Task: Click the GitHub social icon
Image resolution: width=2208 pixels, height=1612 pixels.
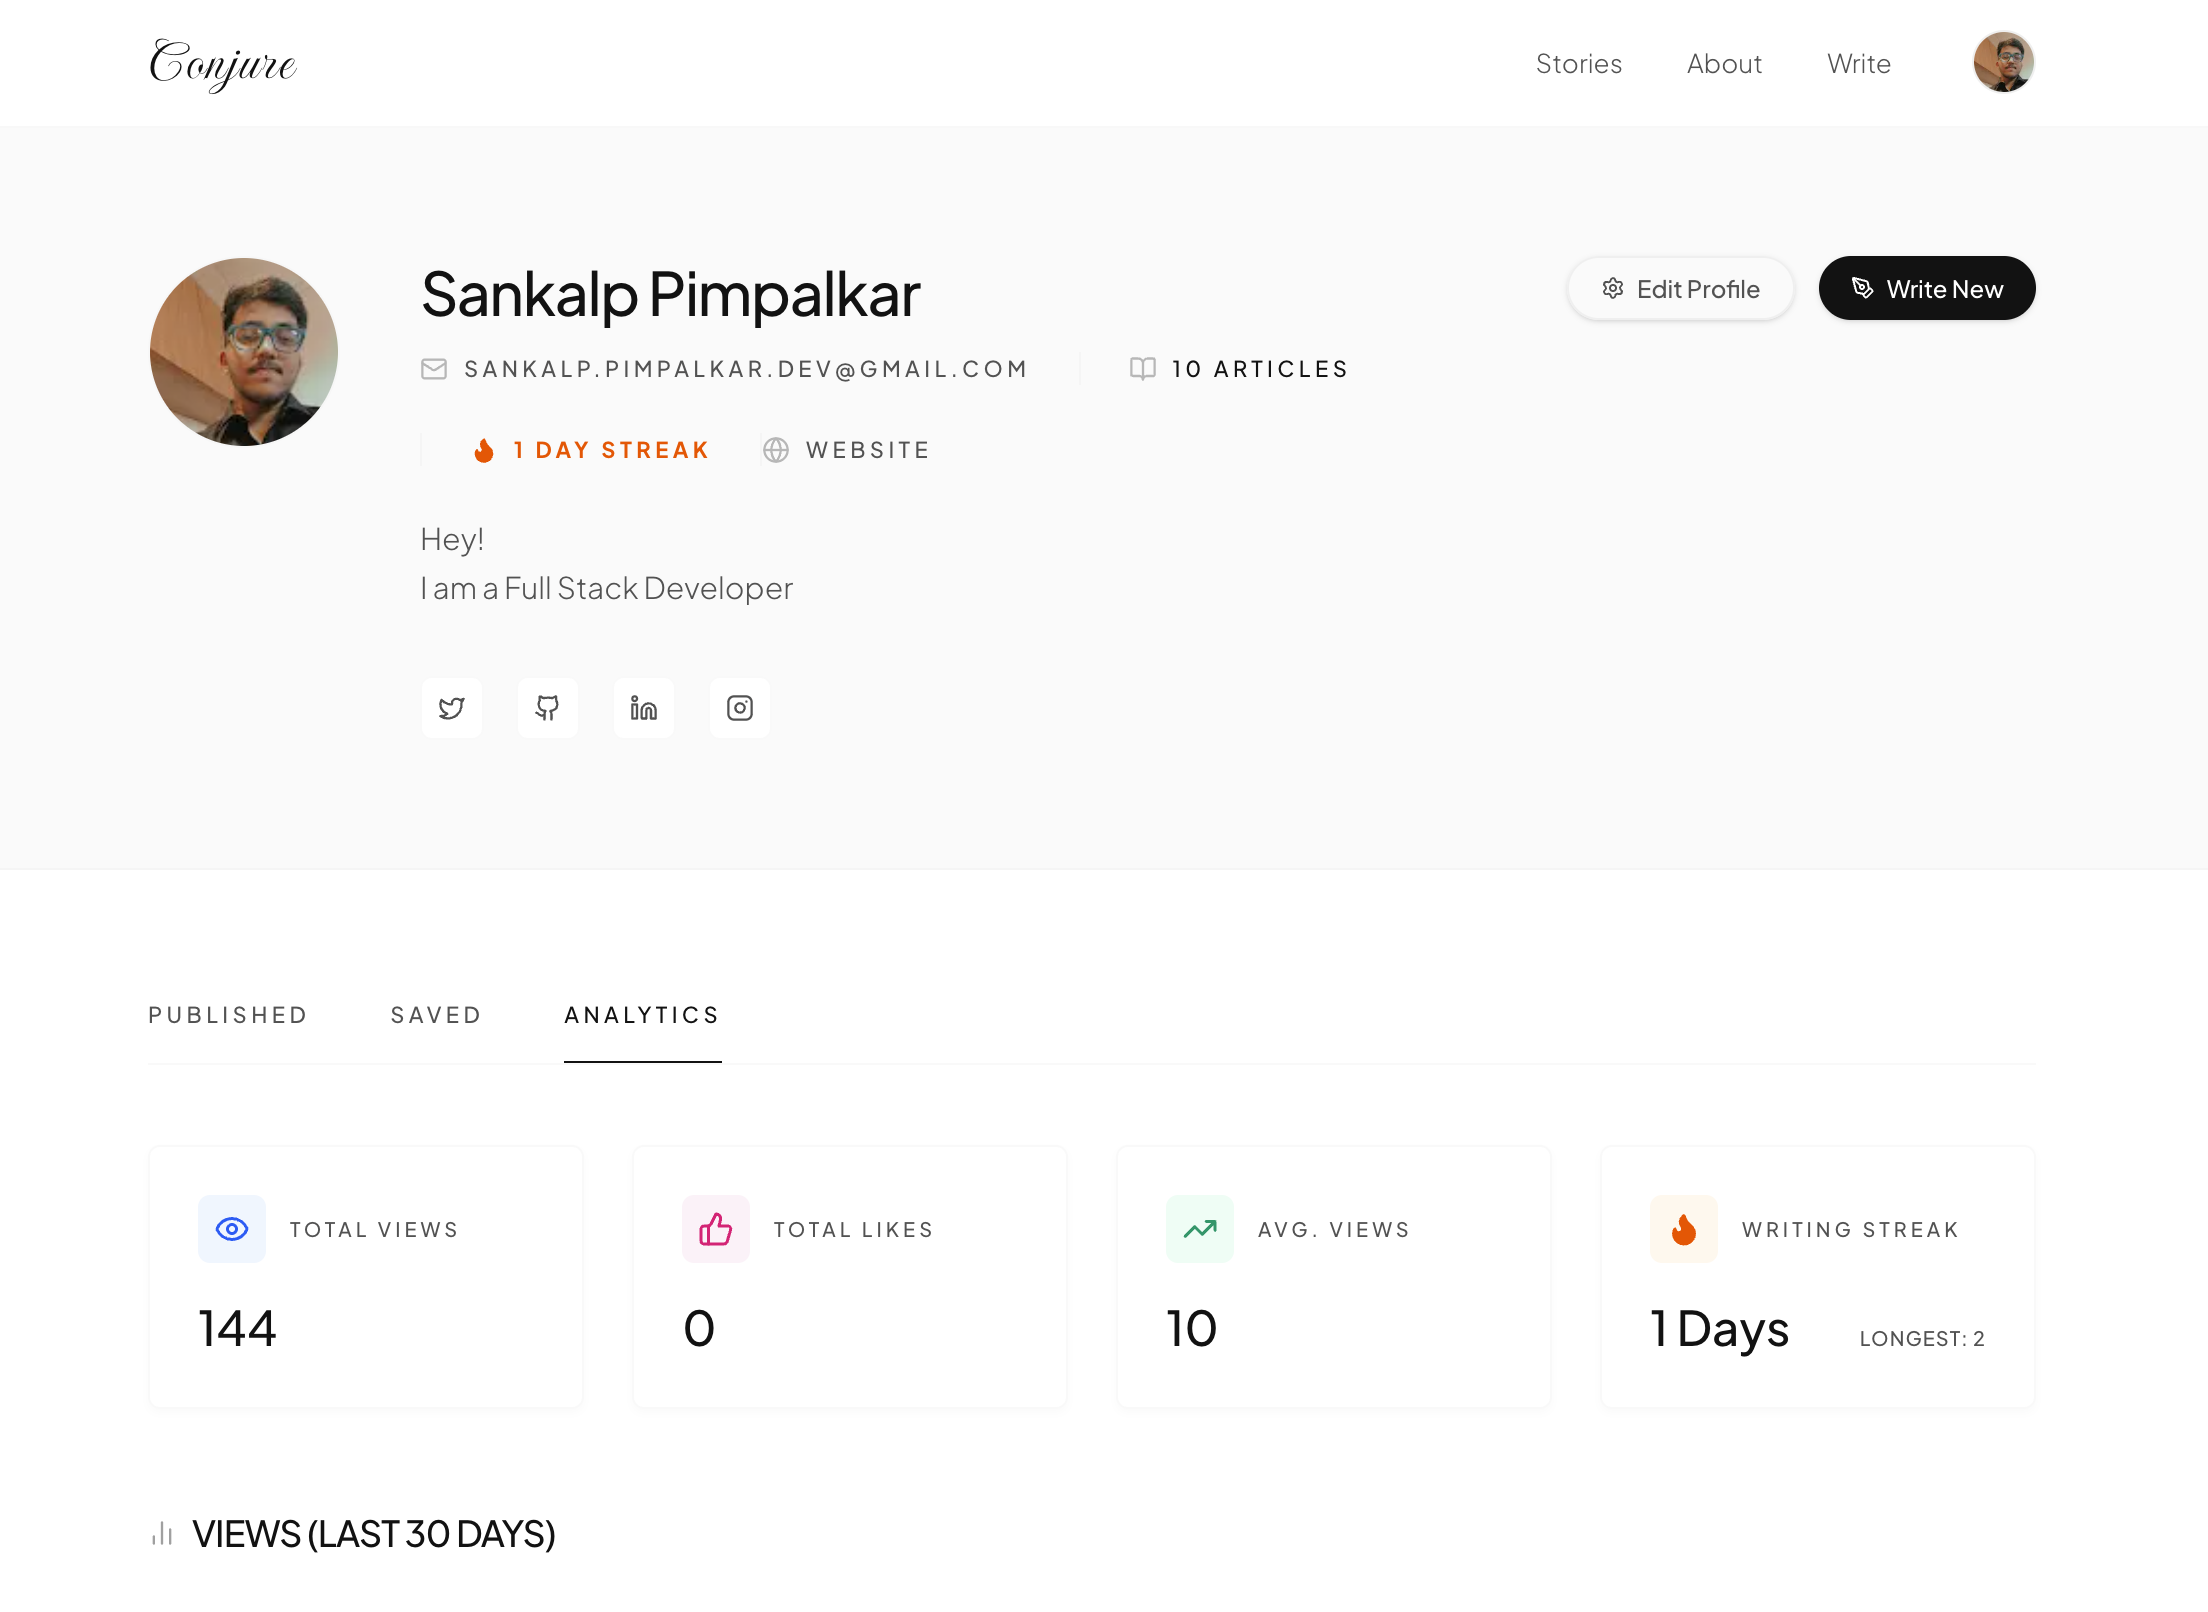Action: point(547,708)
